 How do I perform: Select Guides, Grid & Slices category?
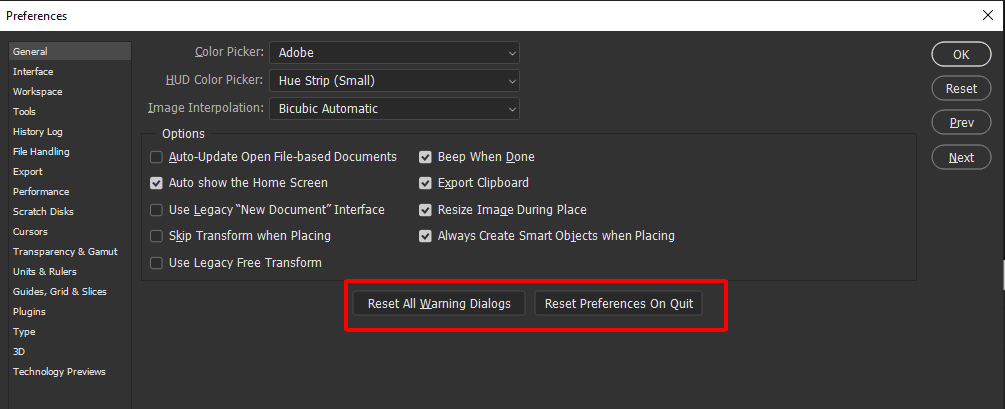click(x=59, y=292)
